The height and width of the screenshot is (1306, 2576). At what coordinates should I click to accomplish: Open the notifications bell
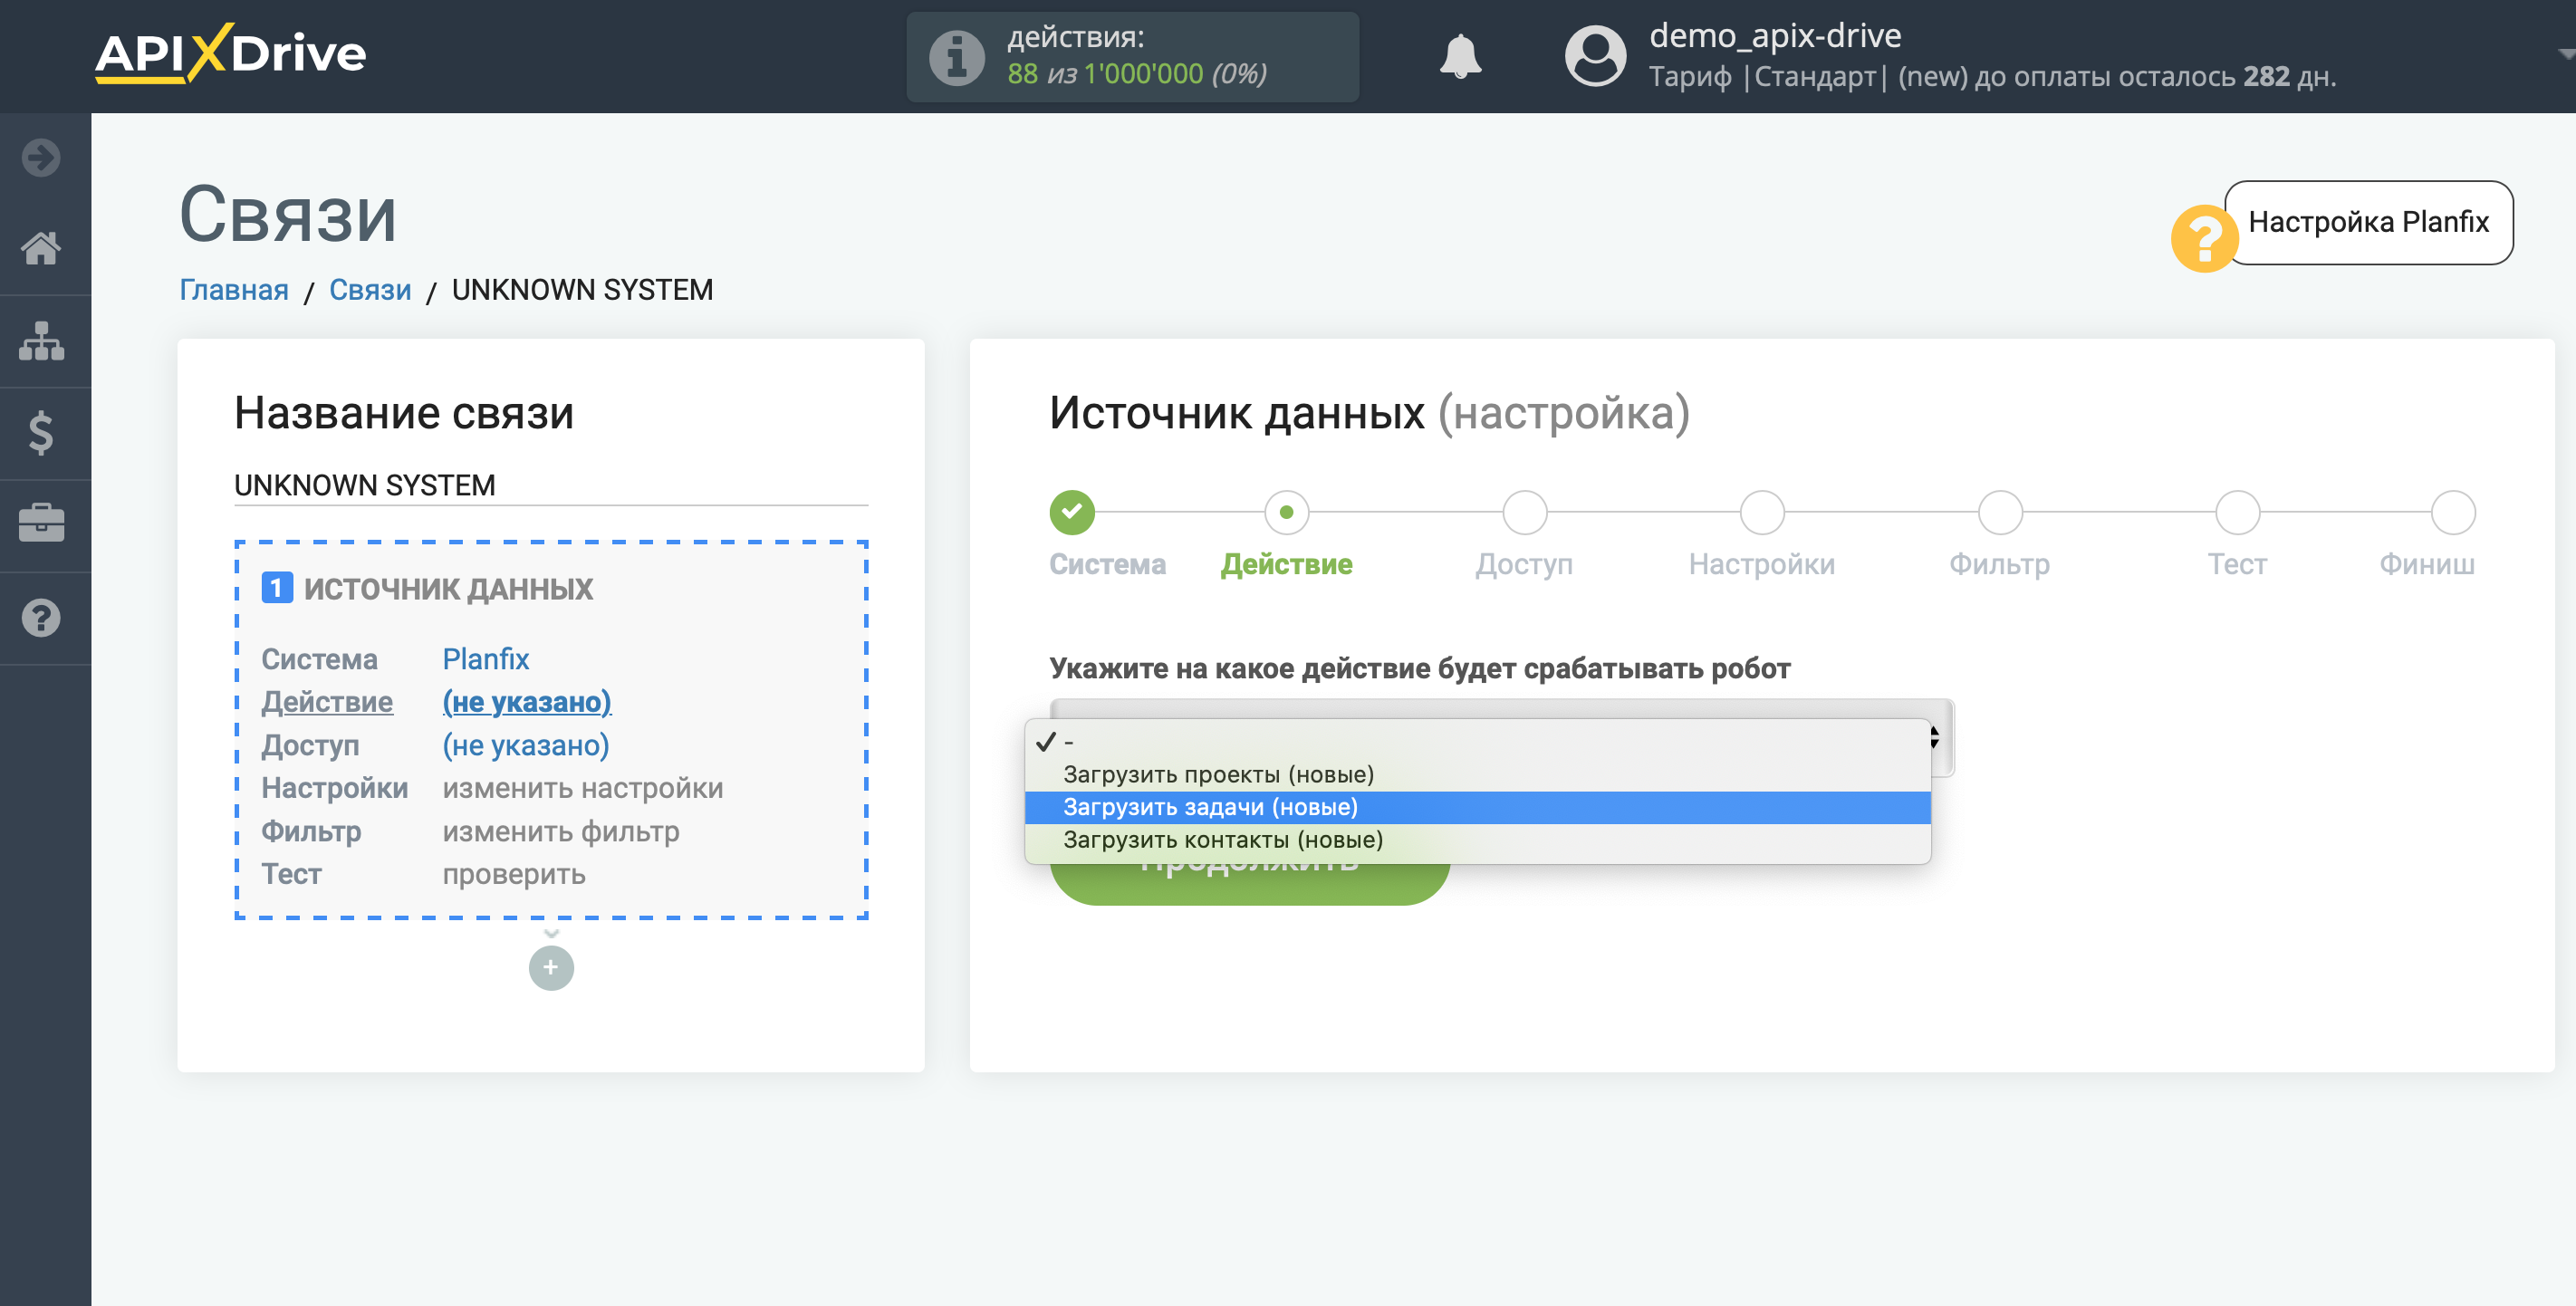(1460, 56)
